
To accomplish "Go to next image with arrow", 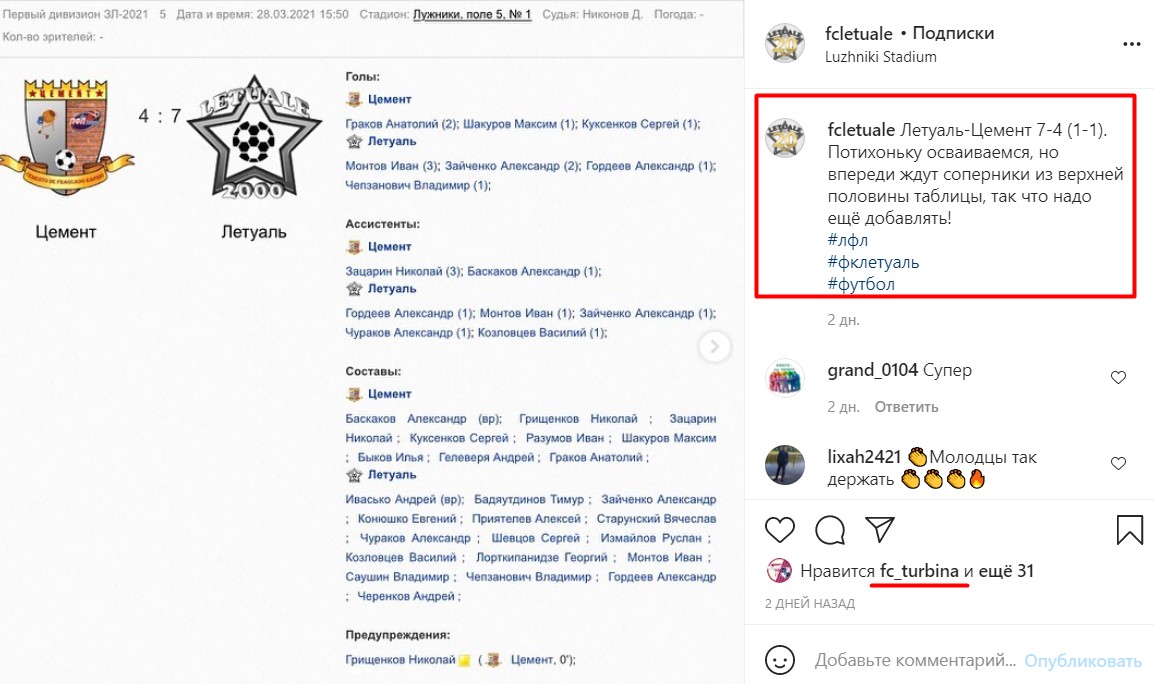I will tap(714, 346).
